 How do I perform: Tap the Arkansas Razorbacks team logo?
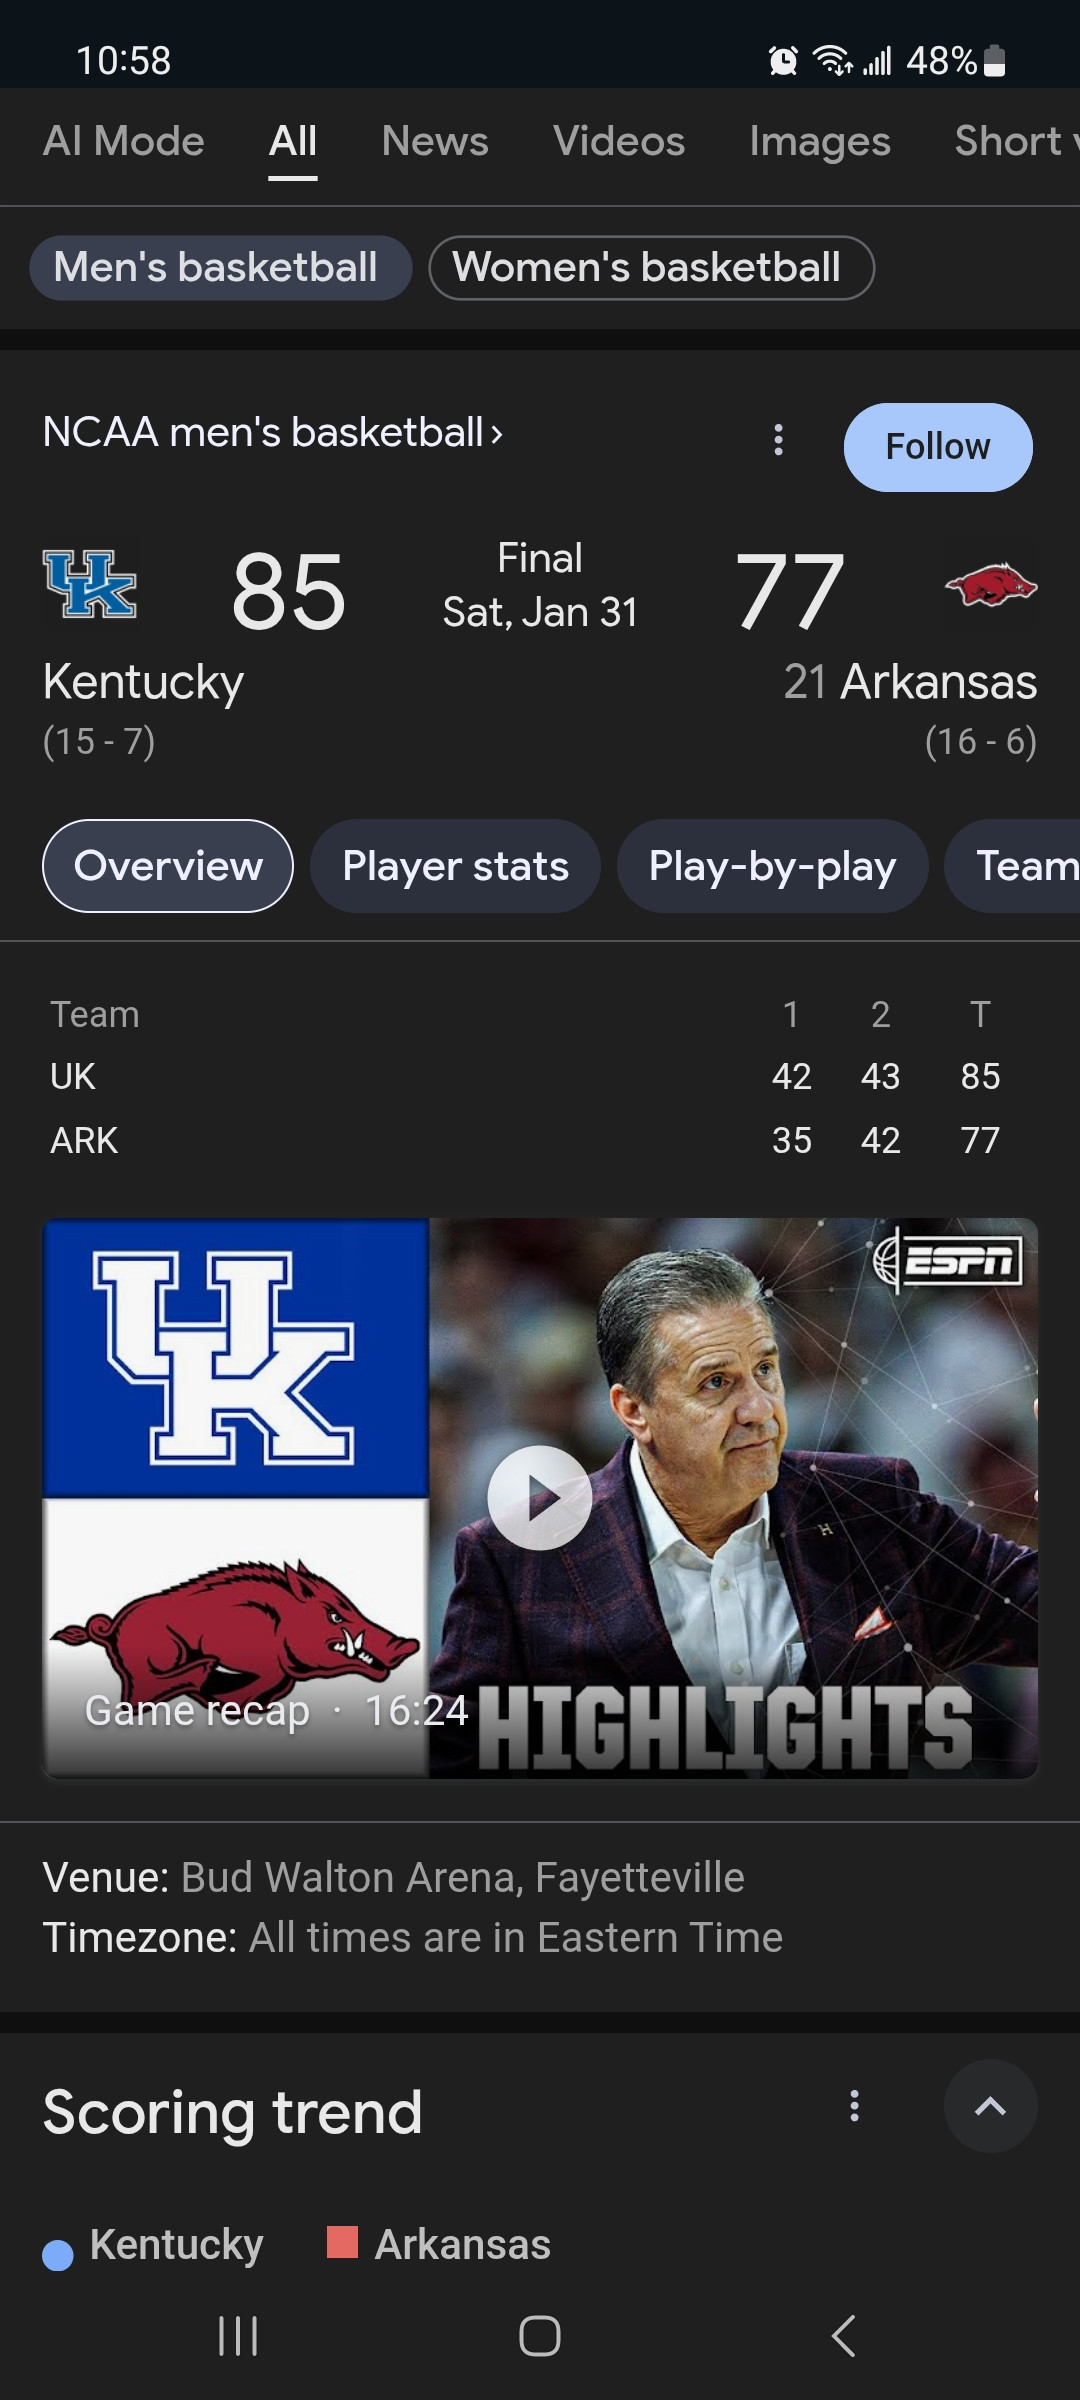coord(990,585)
